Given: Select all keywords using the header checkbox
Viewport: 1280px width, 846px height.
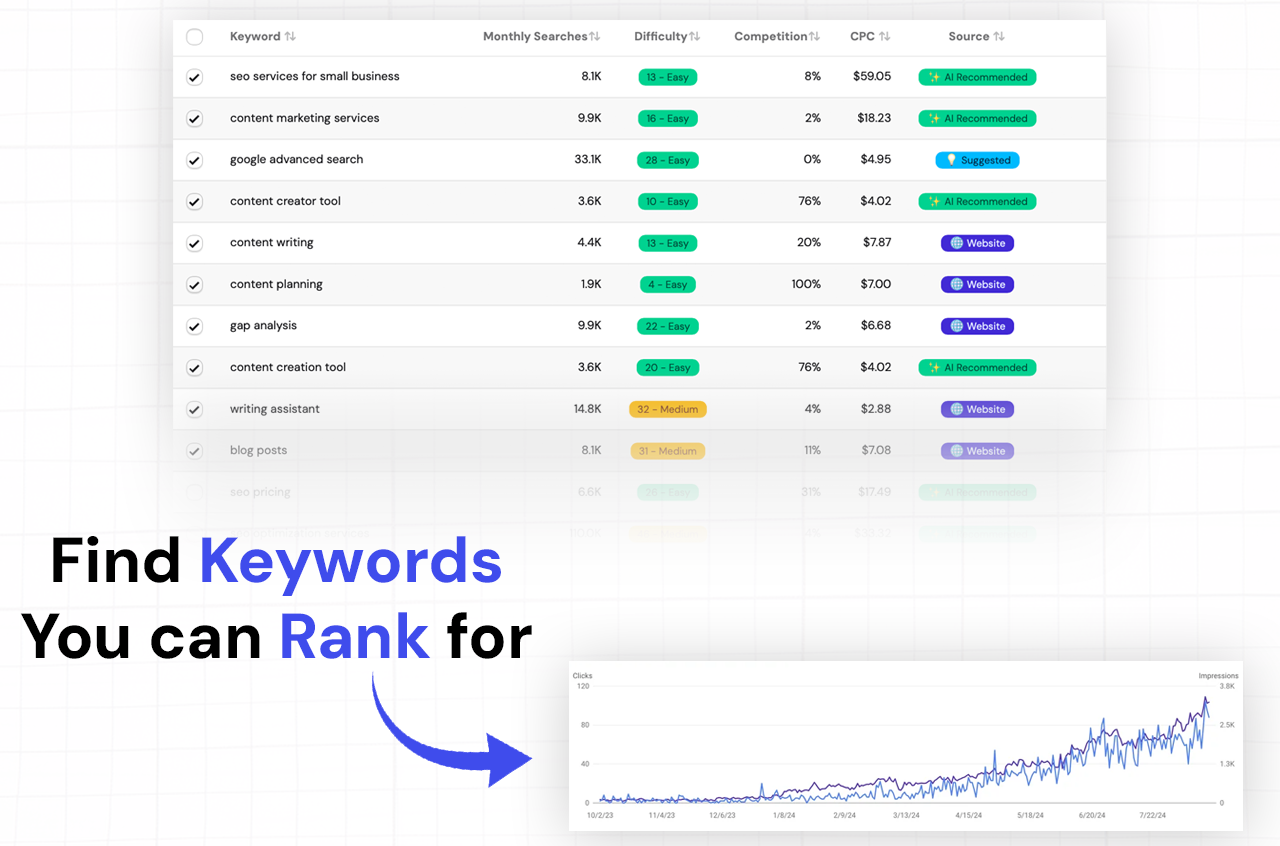Looking at the screenshot, I should [x=194, y=36].
